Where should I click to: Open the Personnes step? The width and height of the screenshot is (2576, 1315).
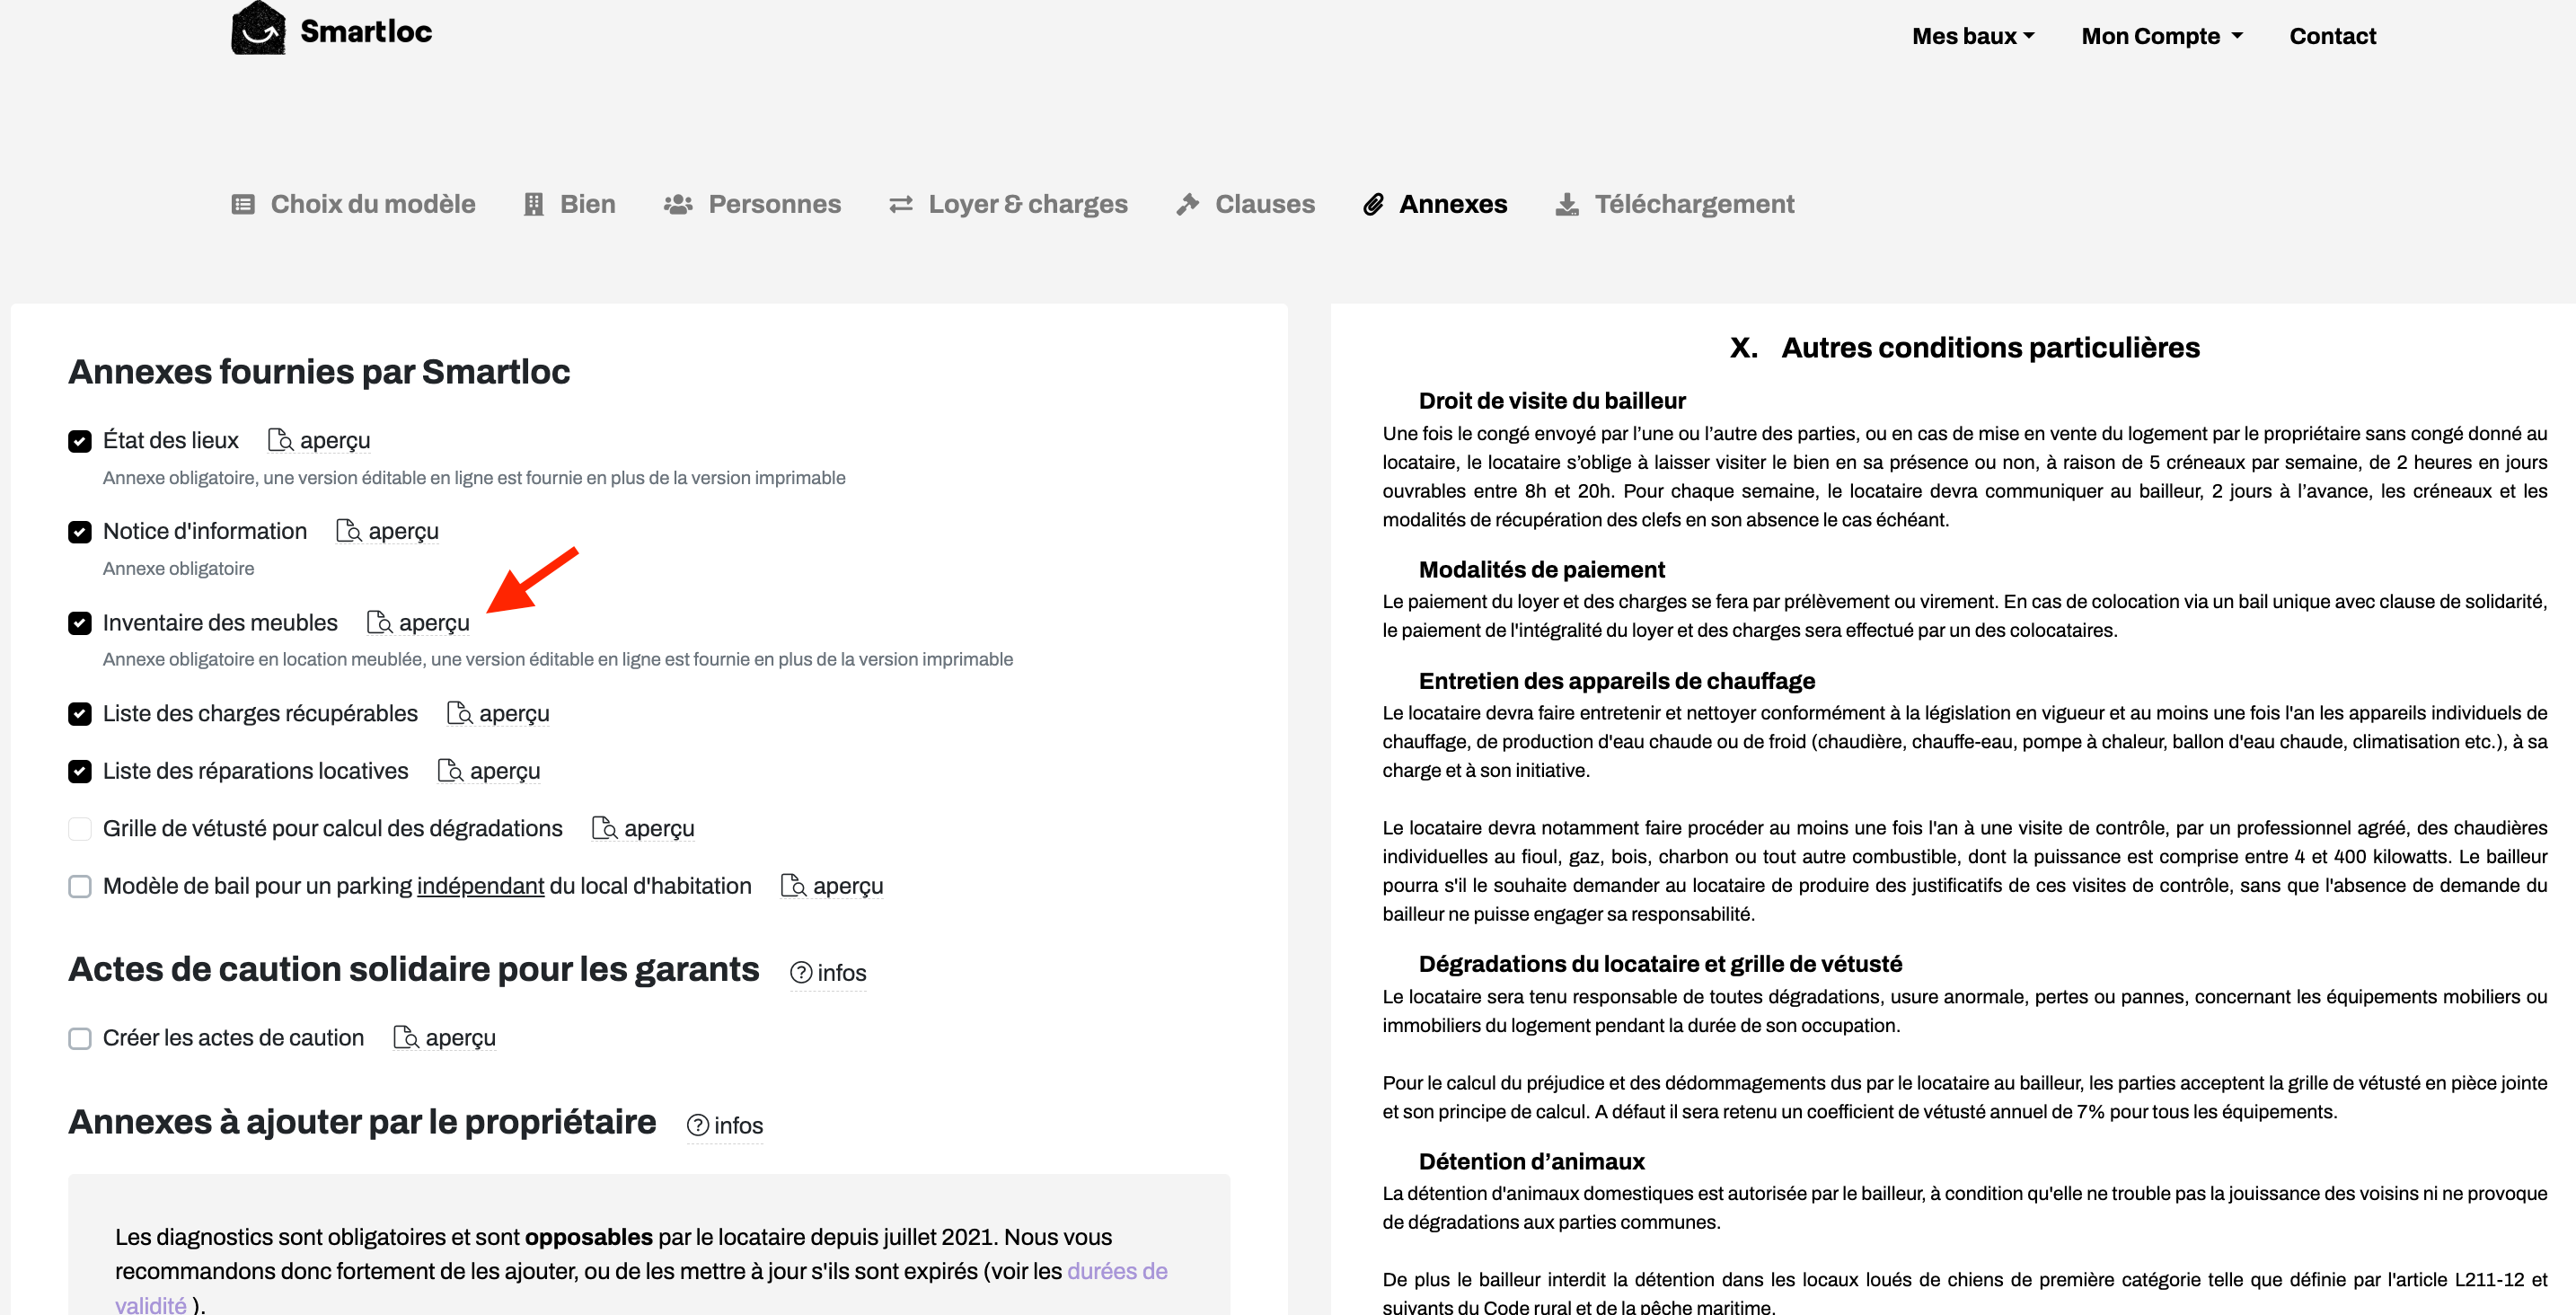click(752, 205)
